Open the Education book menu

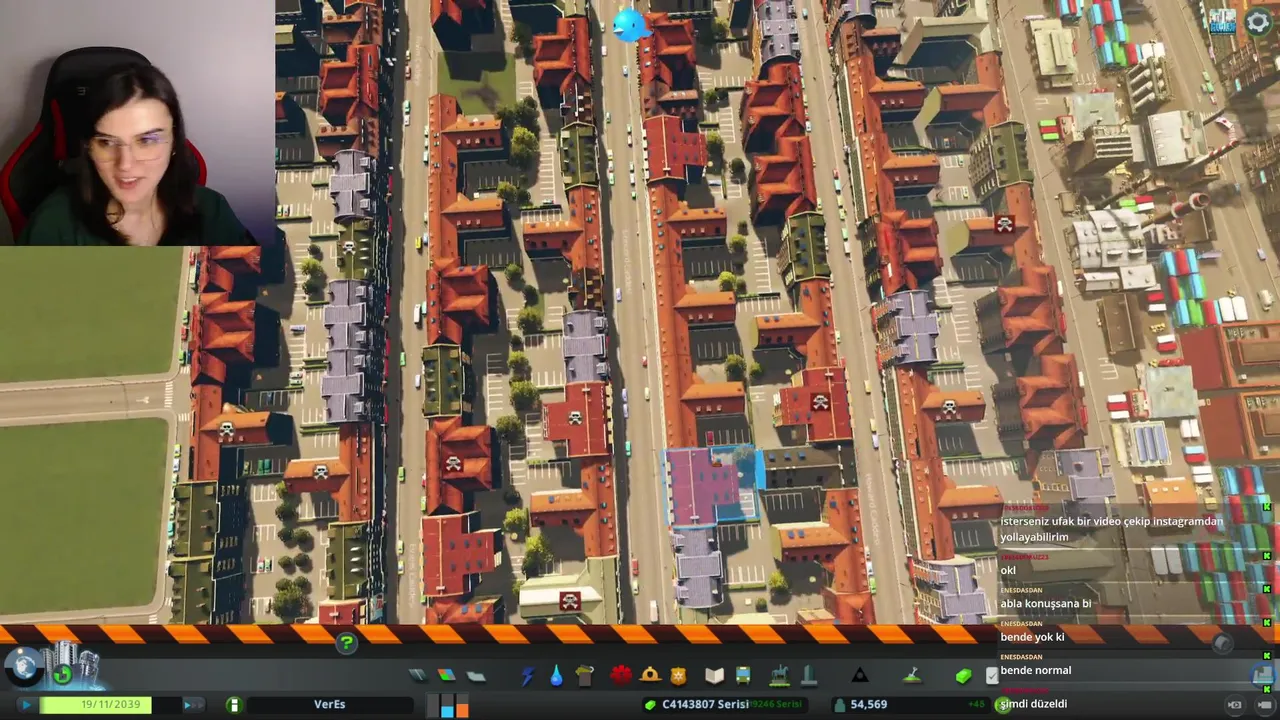(x=714, y=676)
